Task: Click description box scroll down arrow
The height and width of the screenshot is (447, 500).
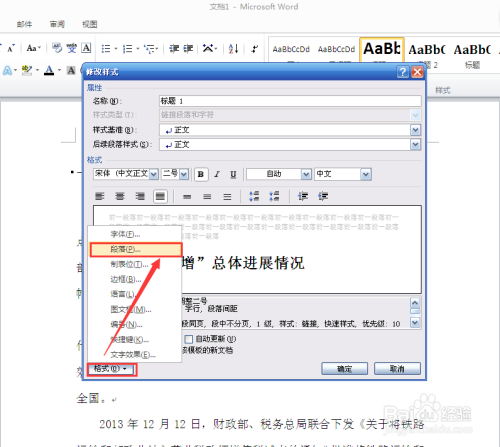Action: pos(415,322)
